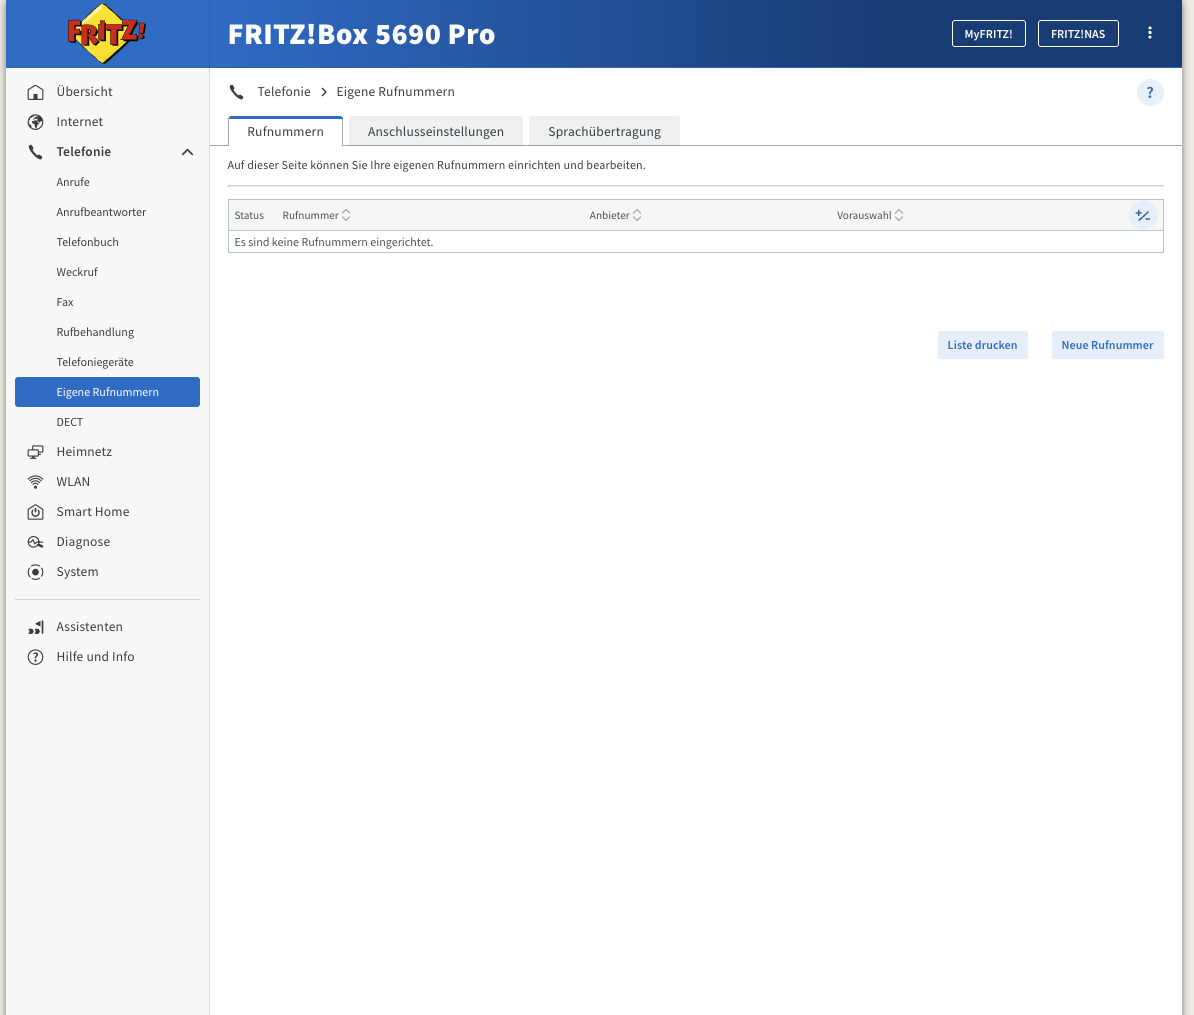
Task: Click the FRITZ!Box 5690 Pro title
Action: point(362,34)
